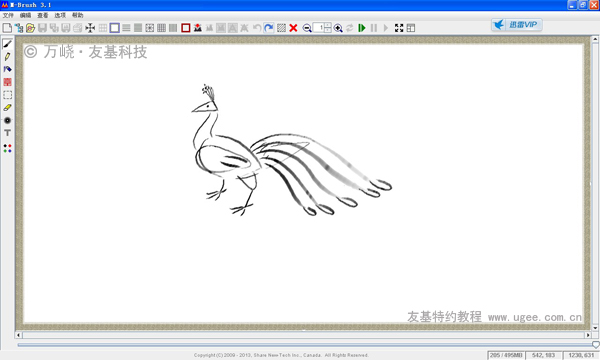Click the 迅雷VIP button

coord(517,25)
